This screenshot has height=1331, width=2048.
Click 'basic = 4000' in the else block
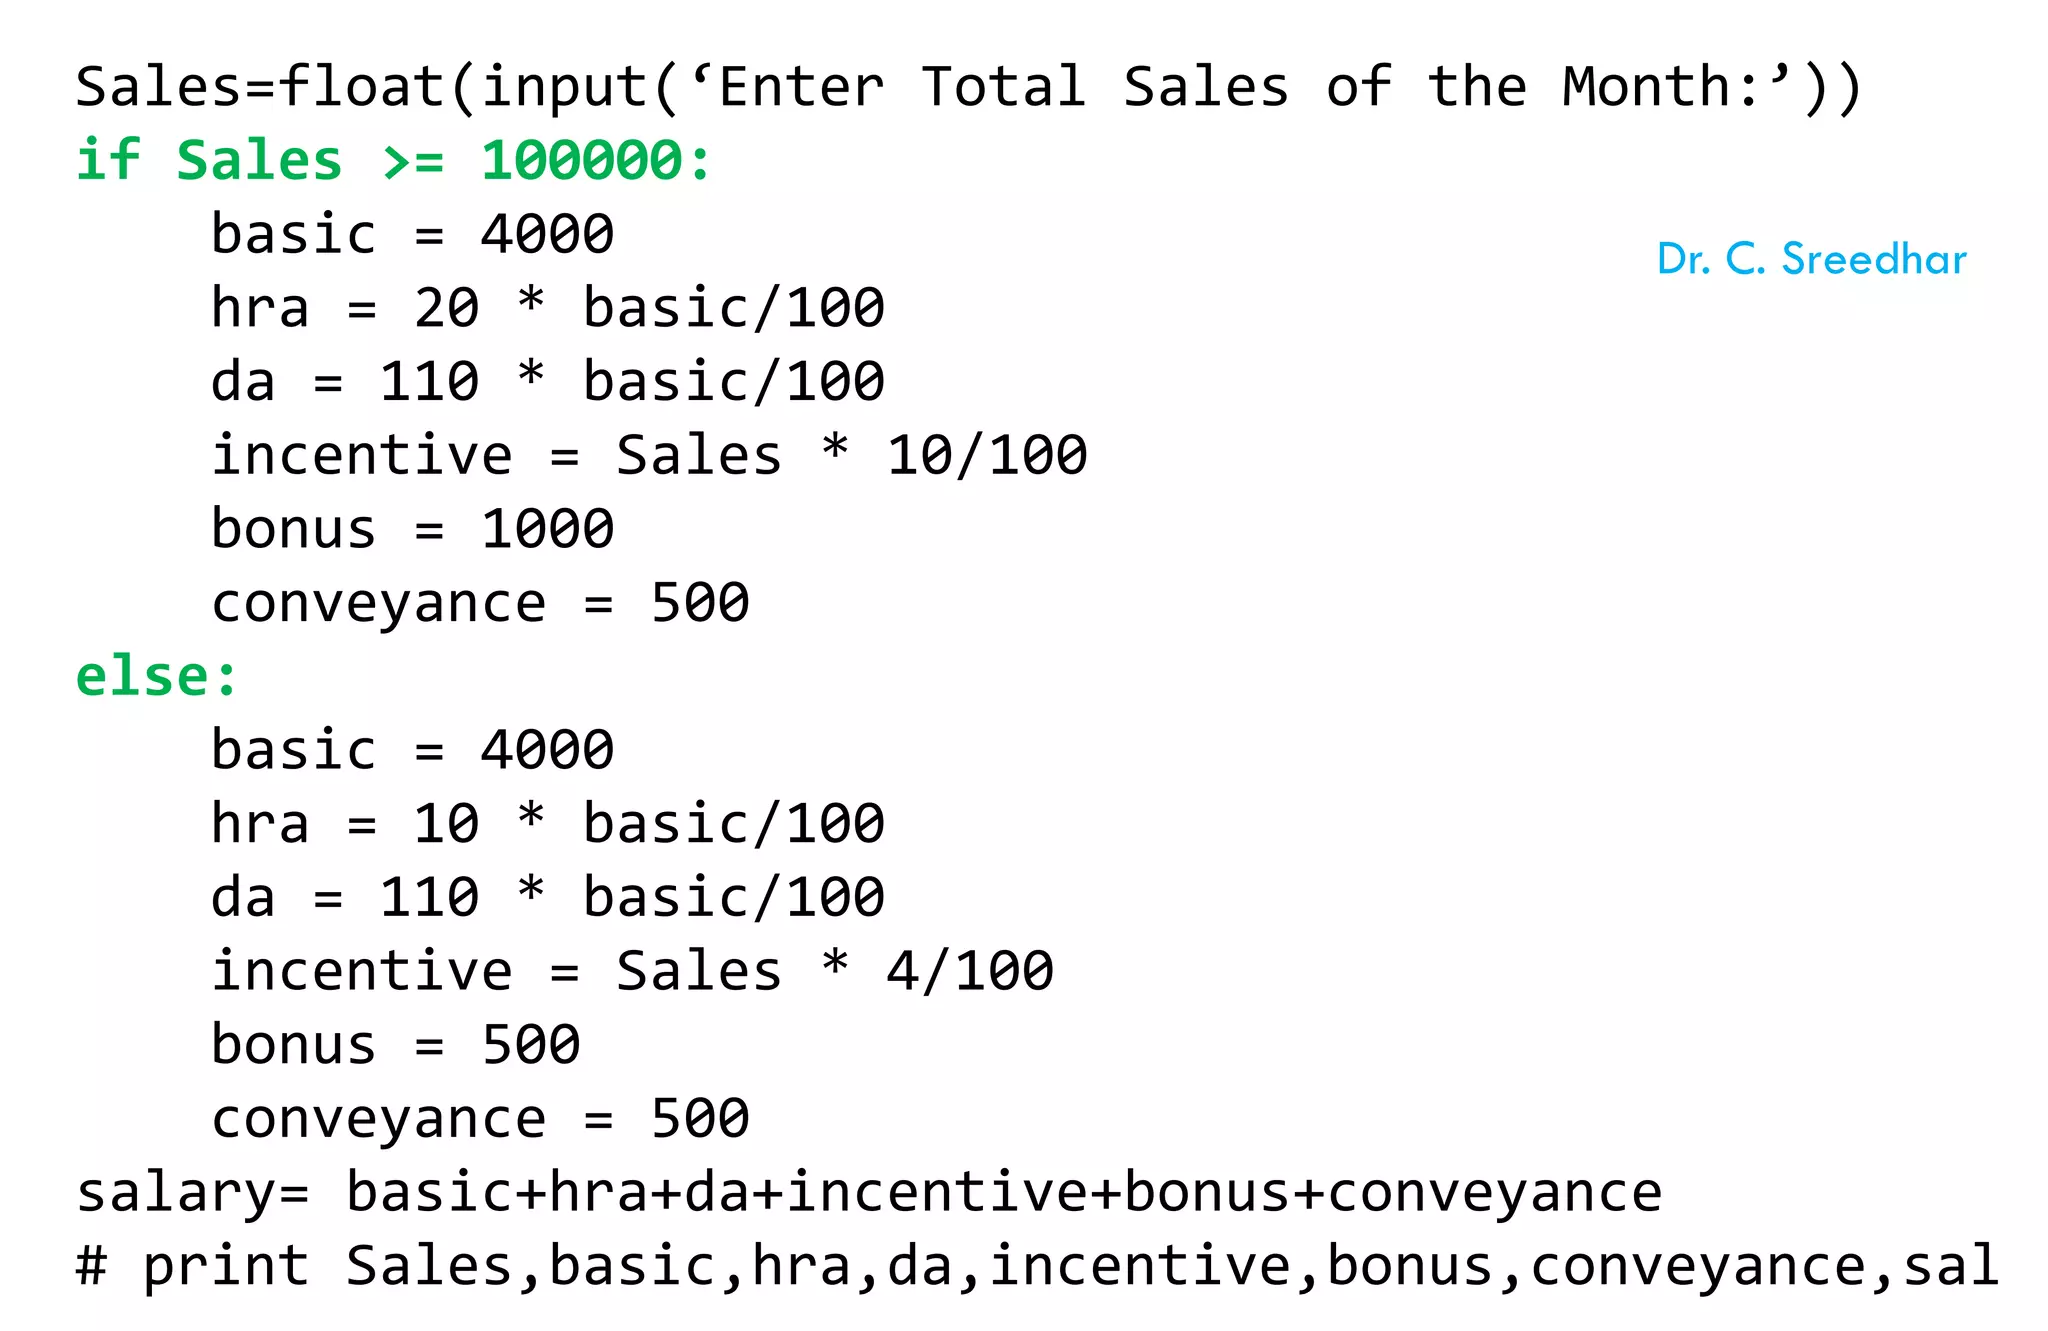[412, 751]
